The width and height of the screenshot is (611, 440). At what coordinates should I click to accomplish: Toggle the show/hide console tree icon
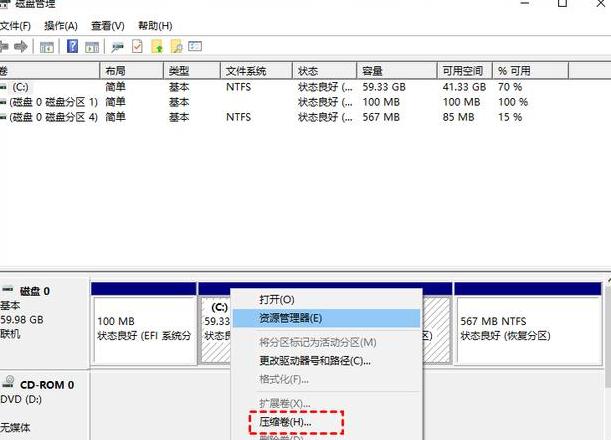coord(47,47)
